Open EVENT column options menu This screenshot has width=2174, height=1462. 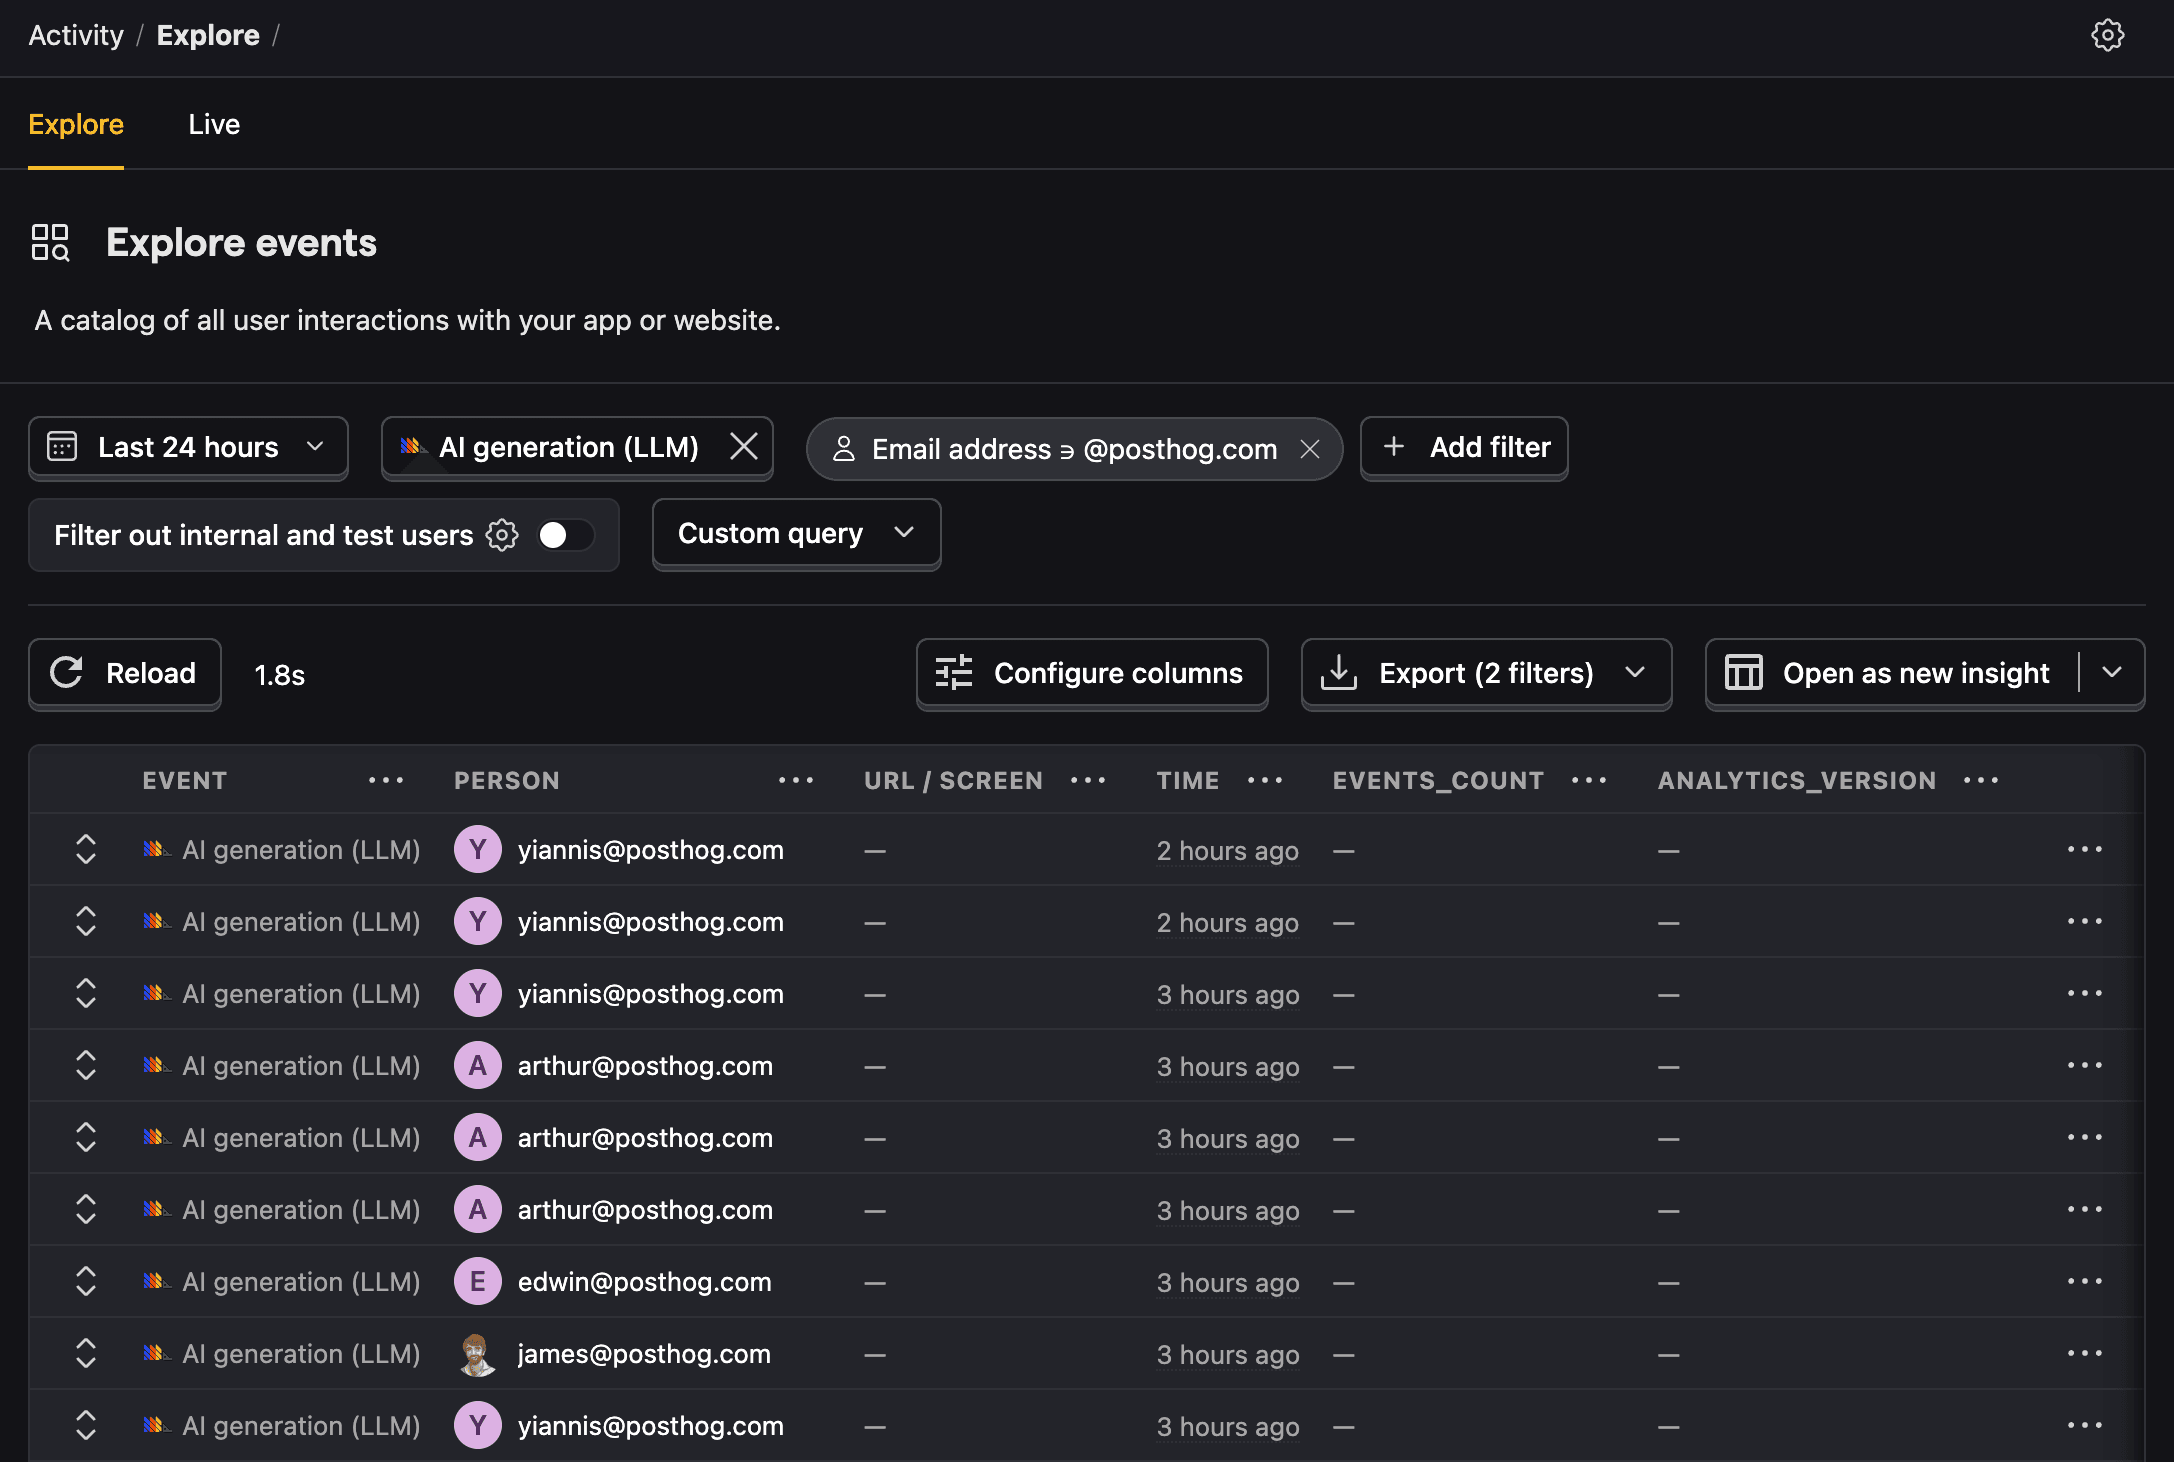pos(386,780)
